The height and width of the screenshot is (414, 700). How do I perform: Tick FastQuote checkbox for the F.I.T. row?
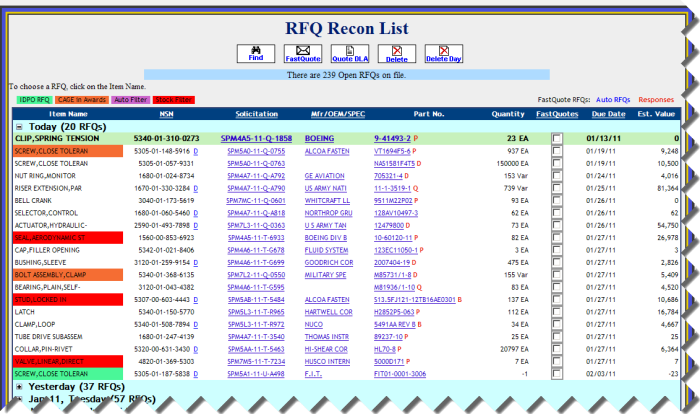click(x=557, y=374)
